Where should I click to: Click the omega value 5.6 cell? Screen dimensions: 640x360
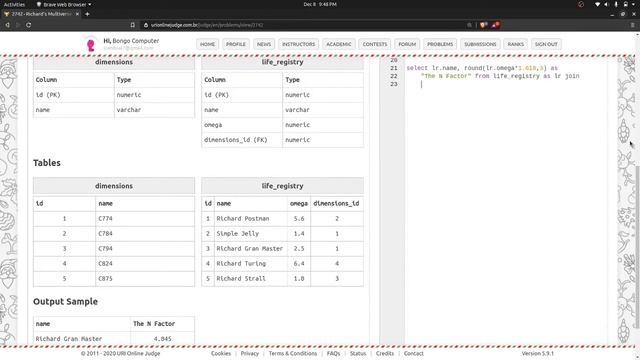click(299, 219)
